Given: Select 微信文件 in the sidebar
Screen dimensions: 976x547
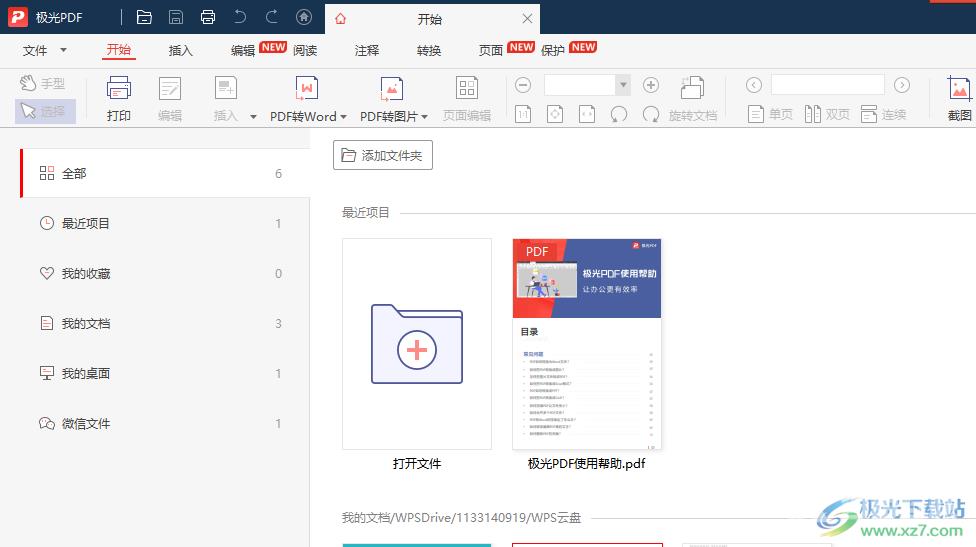Looking at the screenshot, I should [x=165, y=424].
